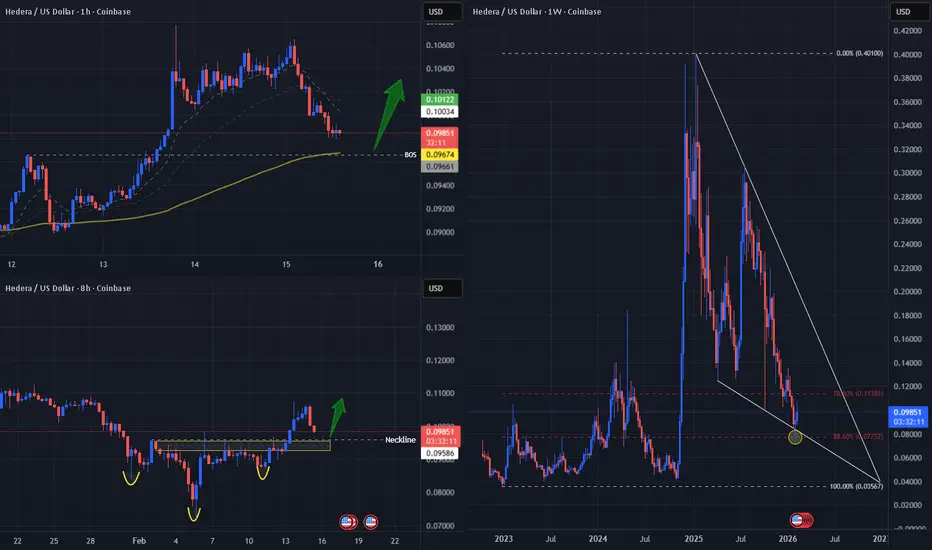Viewport: 932px width, 550px height.
Task: Click the '100.00% (0.03567)' Fibonacci level label
Action: pos(856,486)
